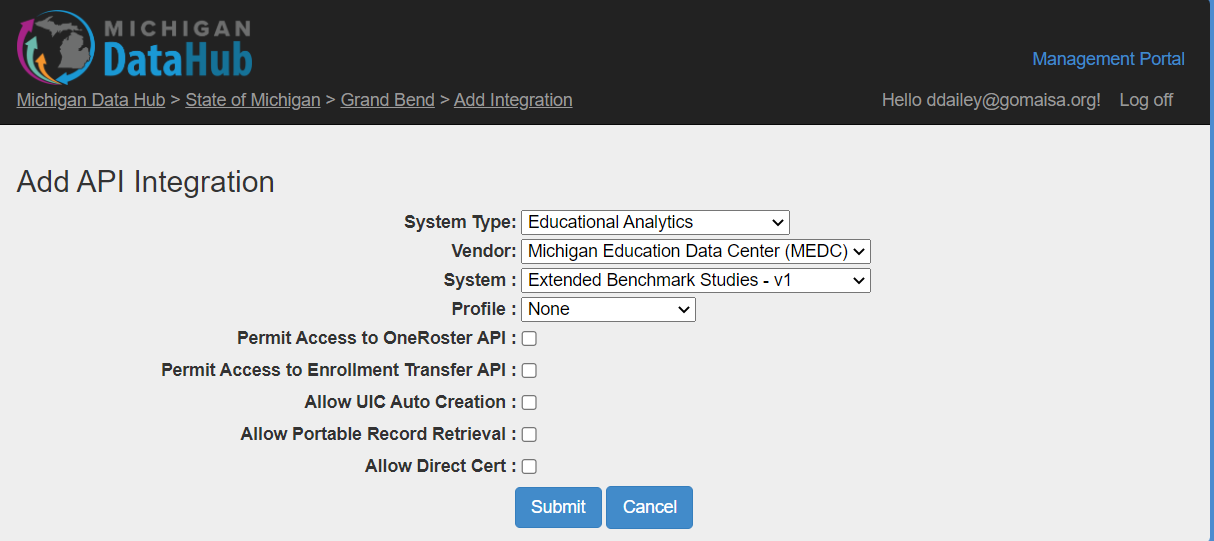
Task: Expand the System dropdown
Action: [696, 280]
